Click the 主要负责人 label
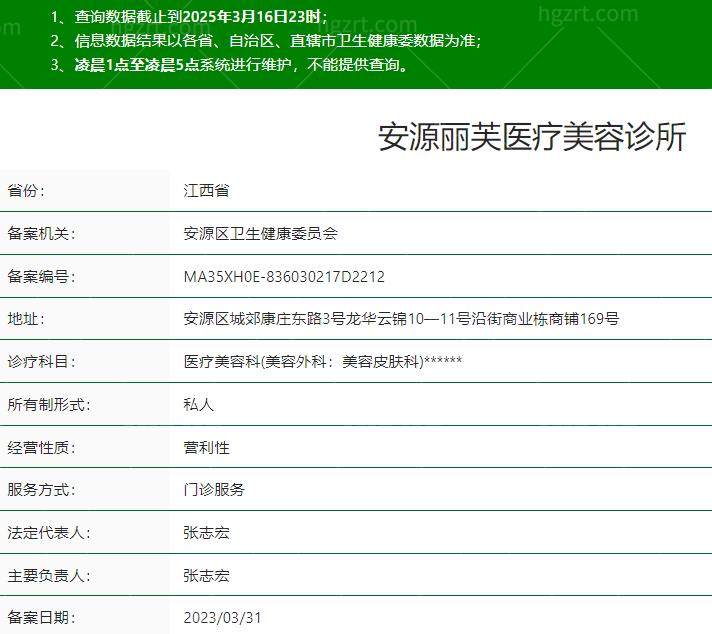Screen dimensions: 712x634 [x=49, y=575]
